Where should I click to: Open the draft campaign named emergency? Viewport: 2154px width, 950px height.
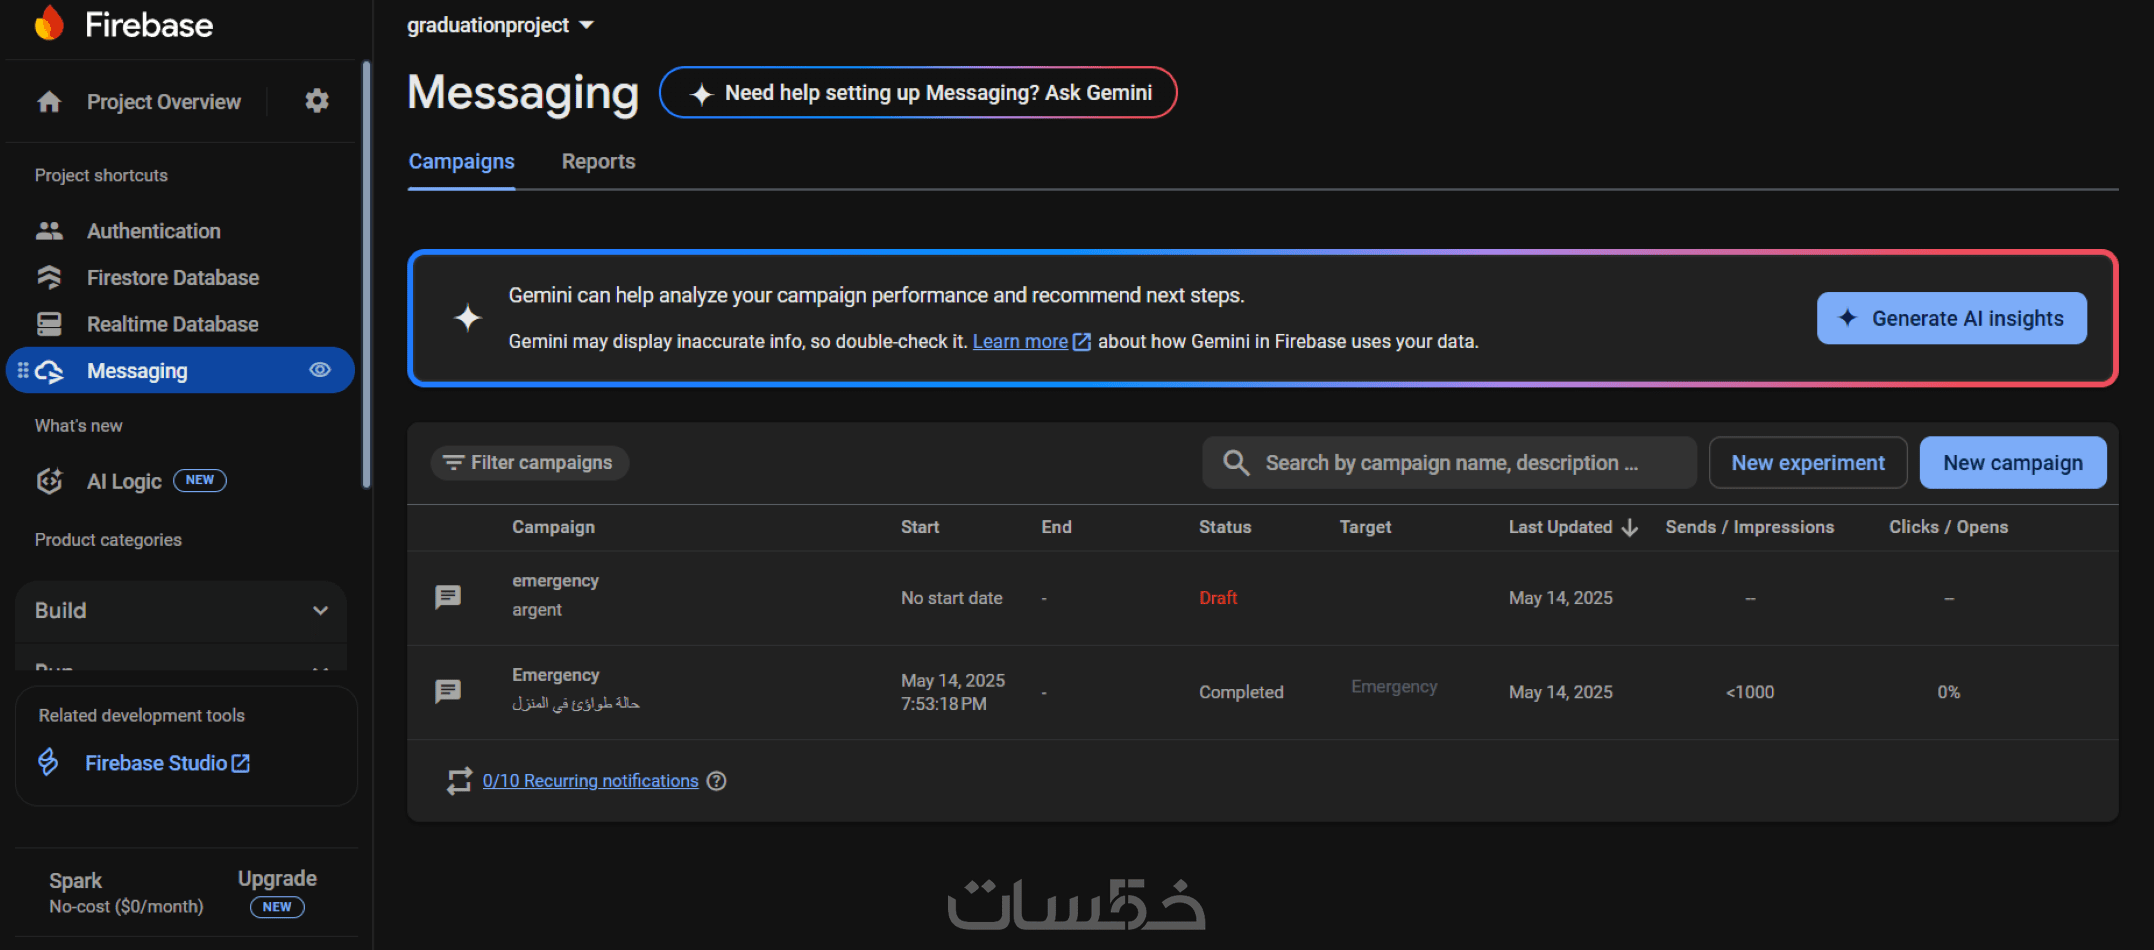pyautogui.click(x=555, y=581)
